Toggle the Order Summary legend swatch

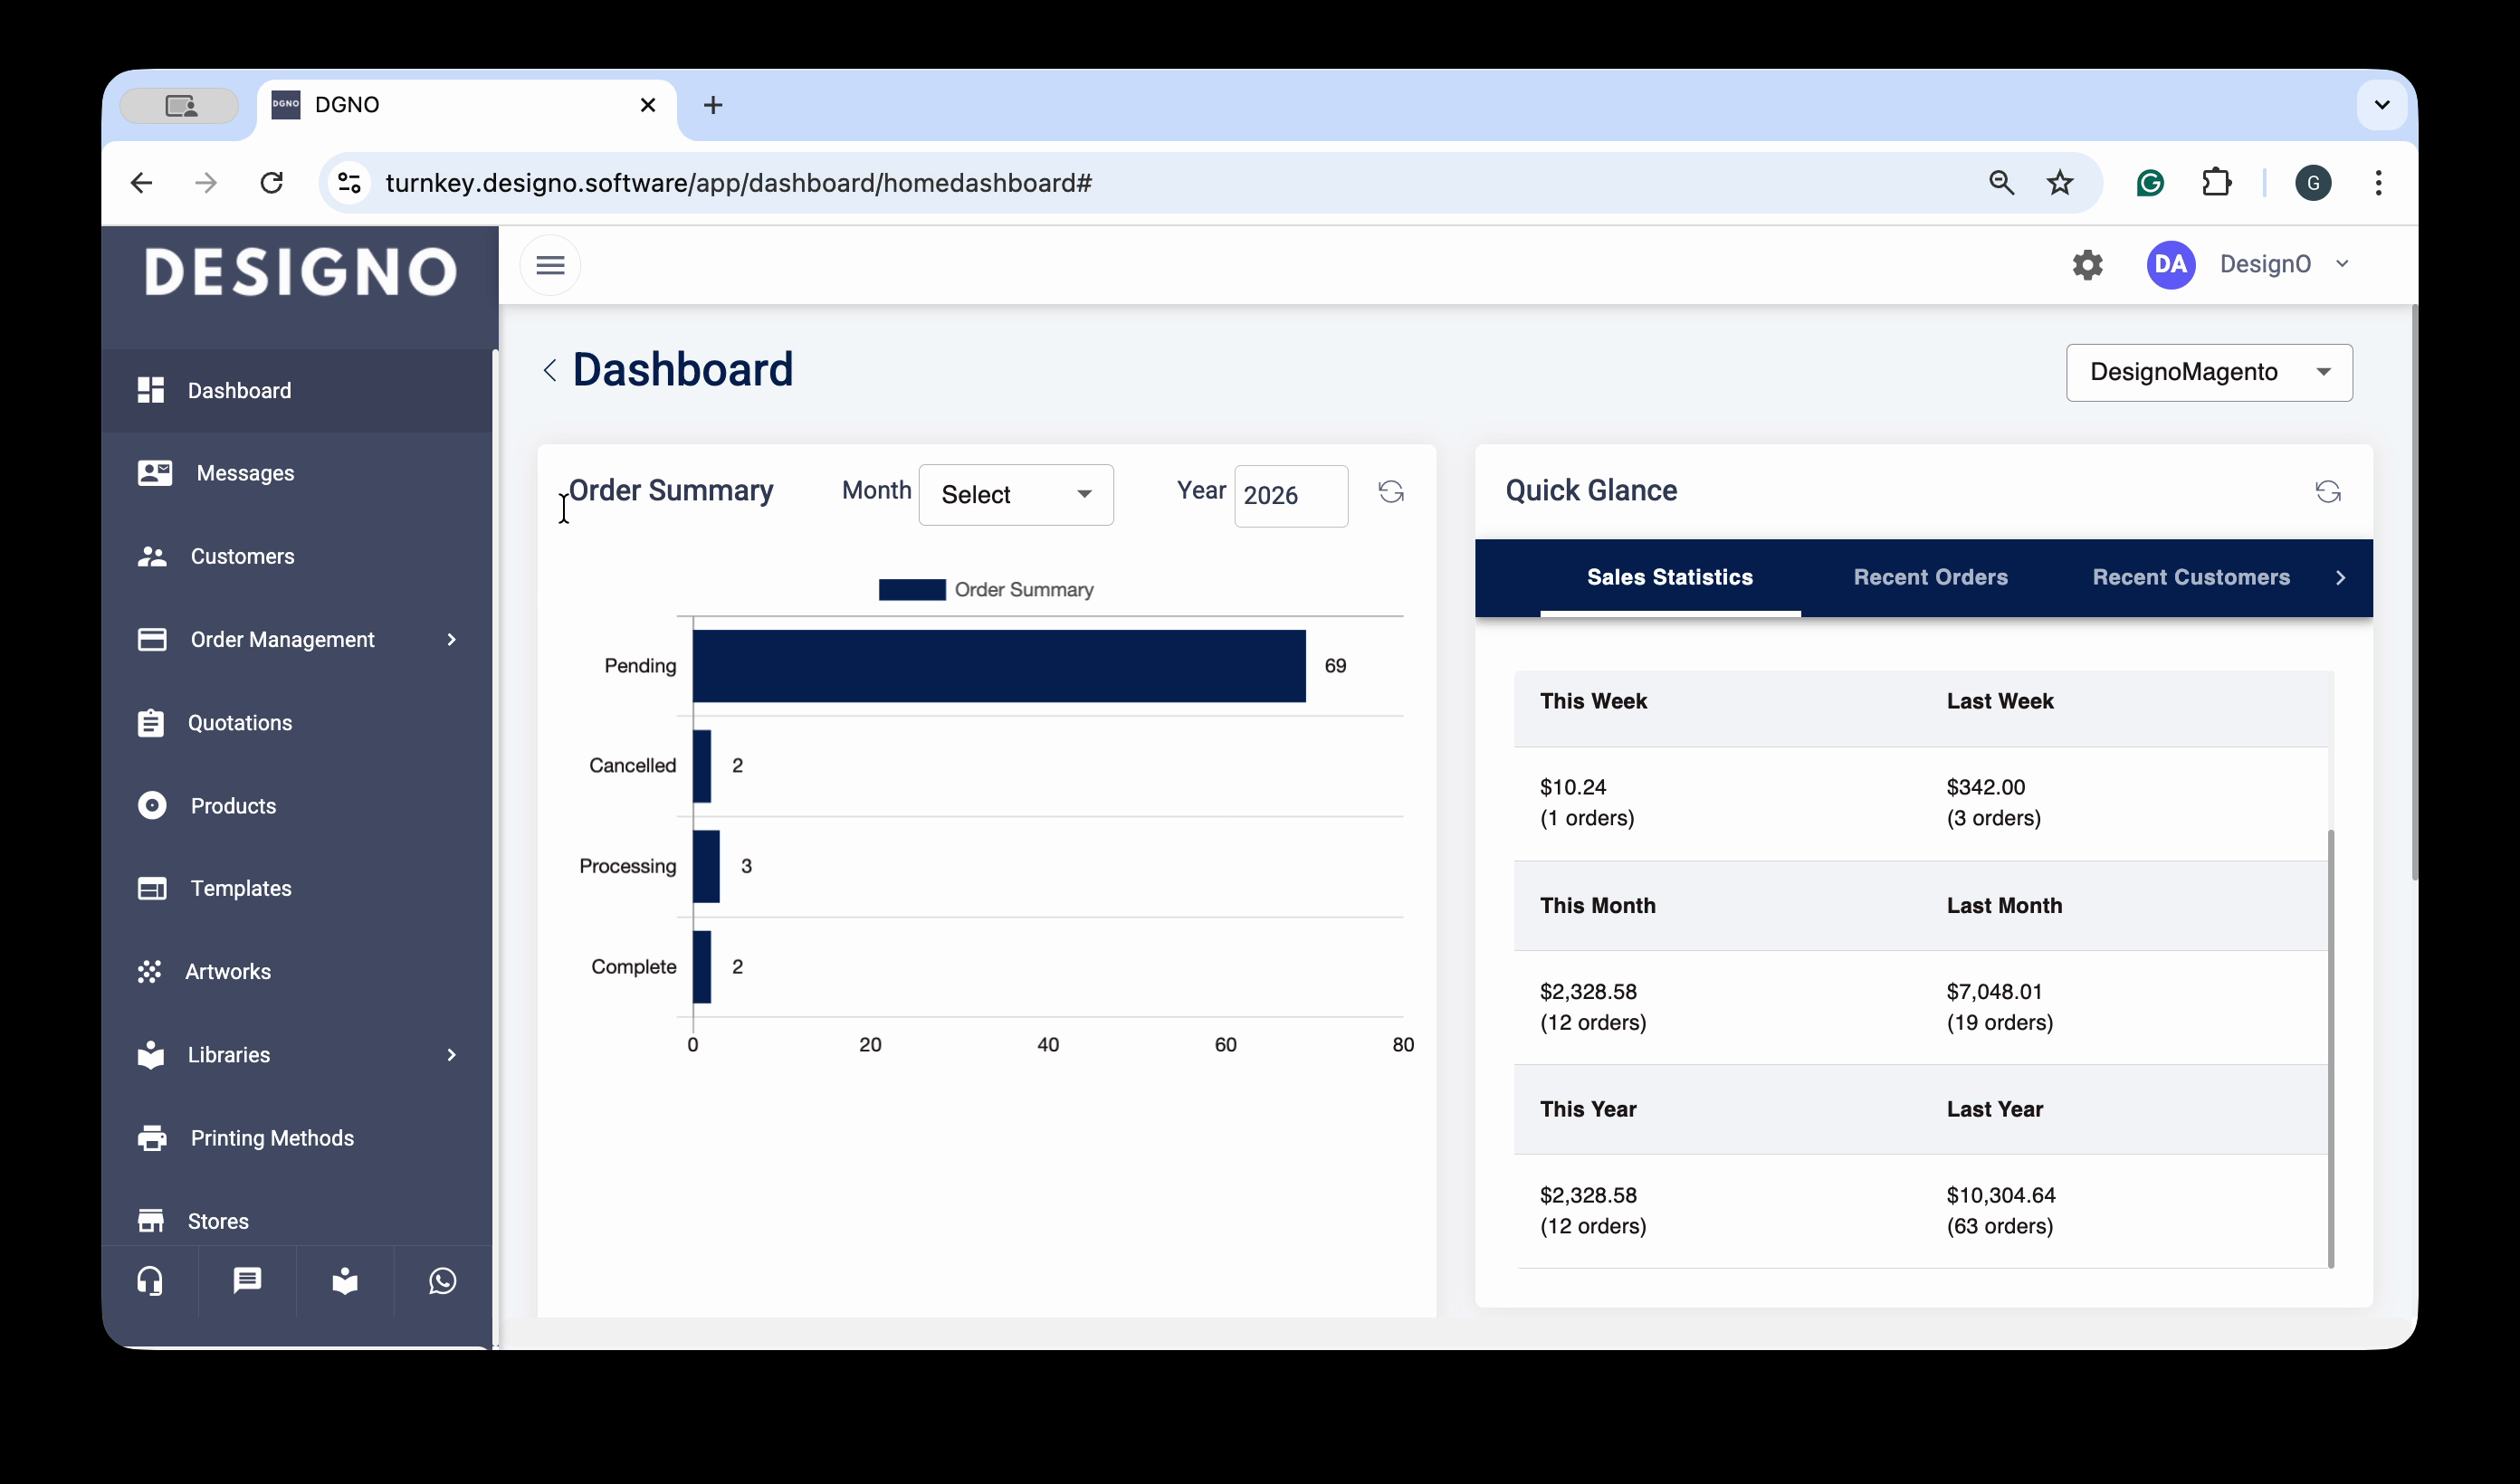(x=912, y=590)
